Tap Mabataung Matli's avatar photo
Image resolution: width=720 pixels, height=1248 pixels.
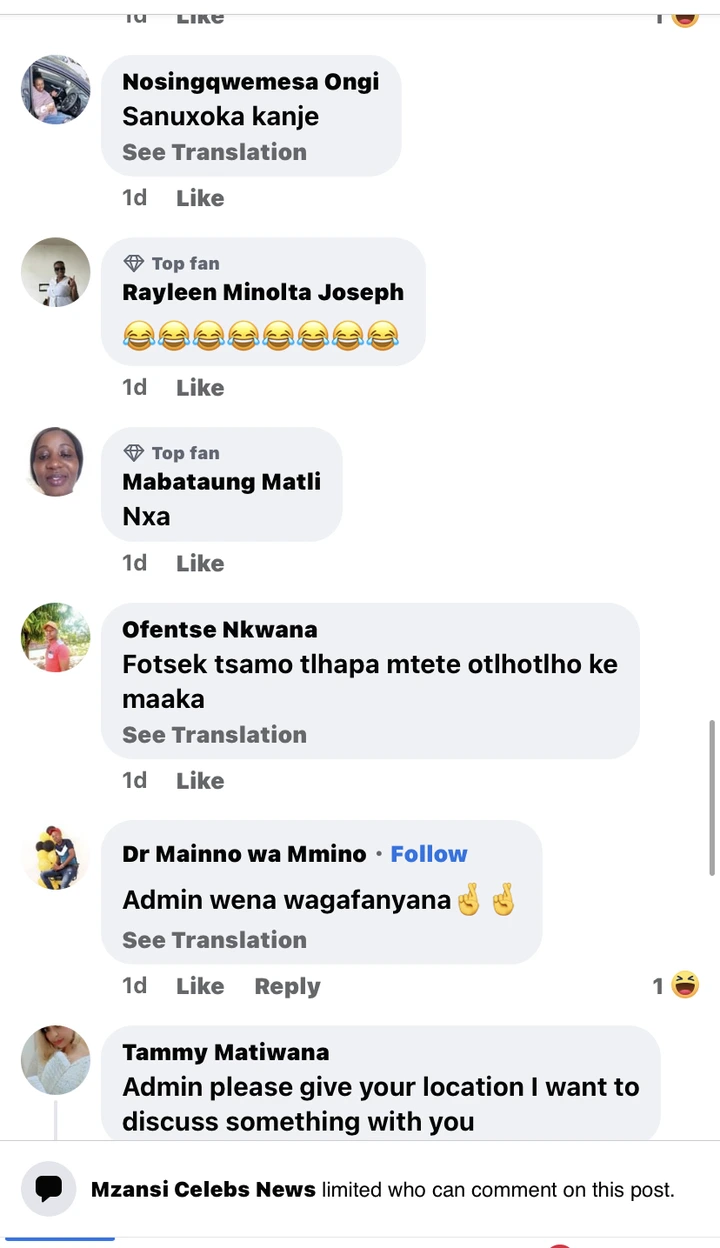click(56, 462)
